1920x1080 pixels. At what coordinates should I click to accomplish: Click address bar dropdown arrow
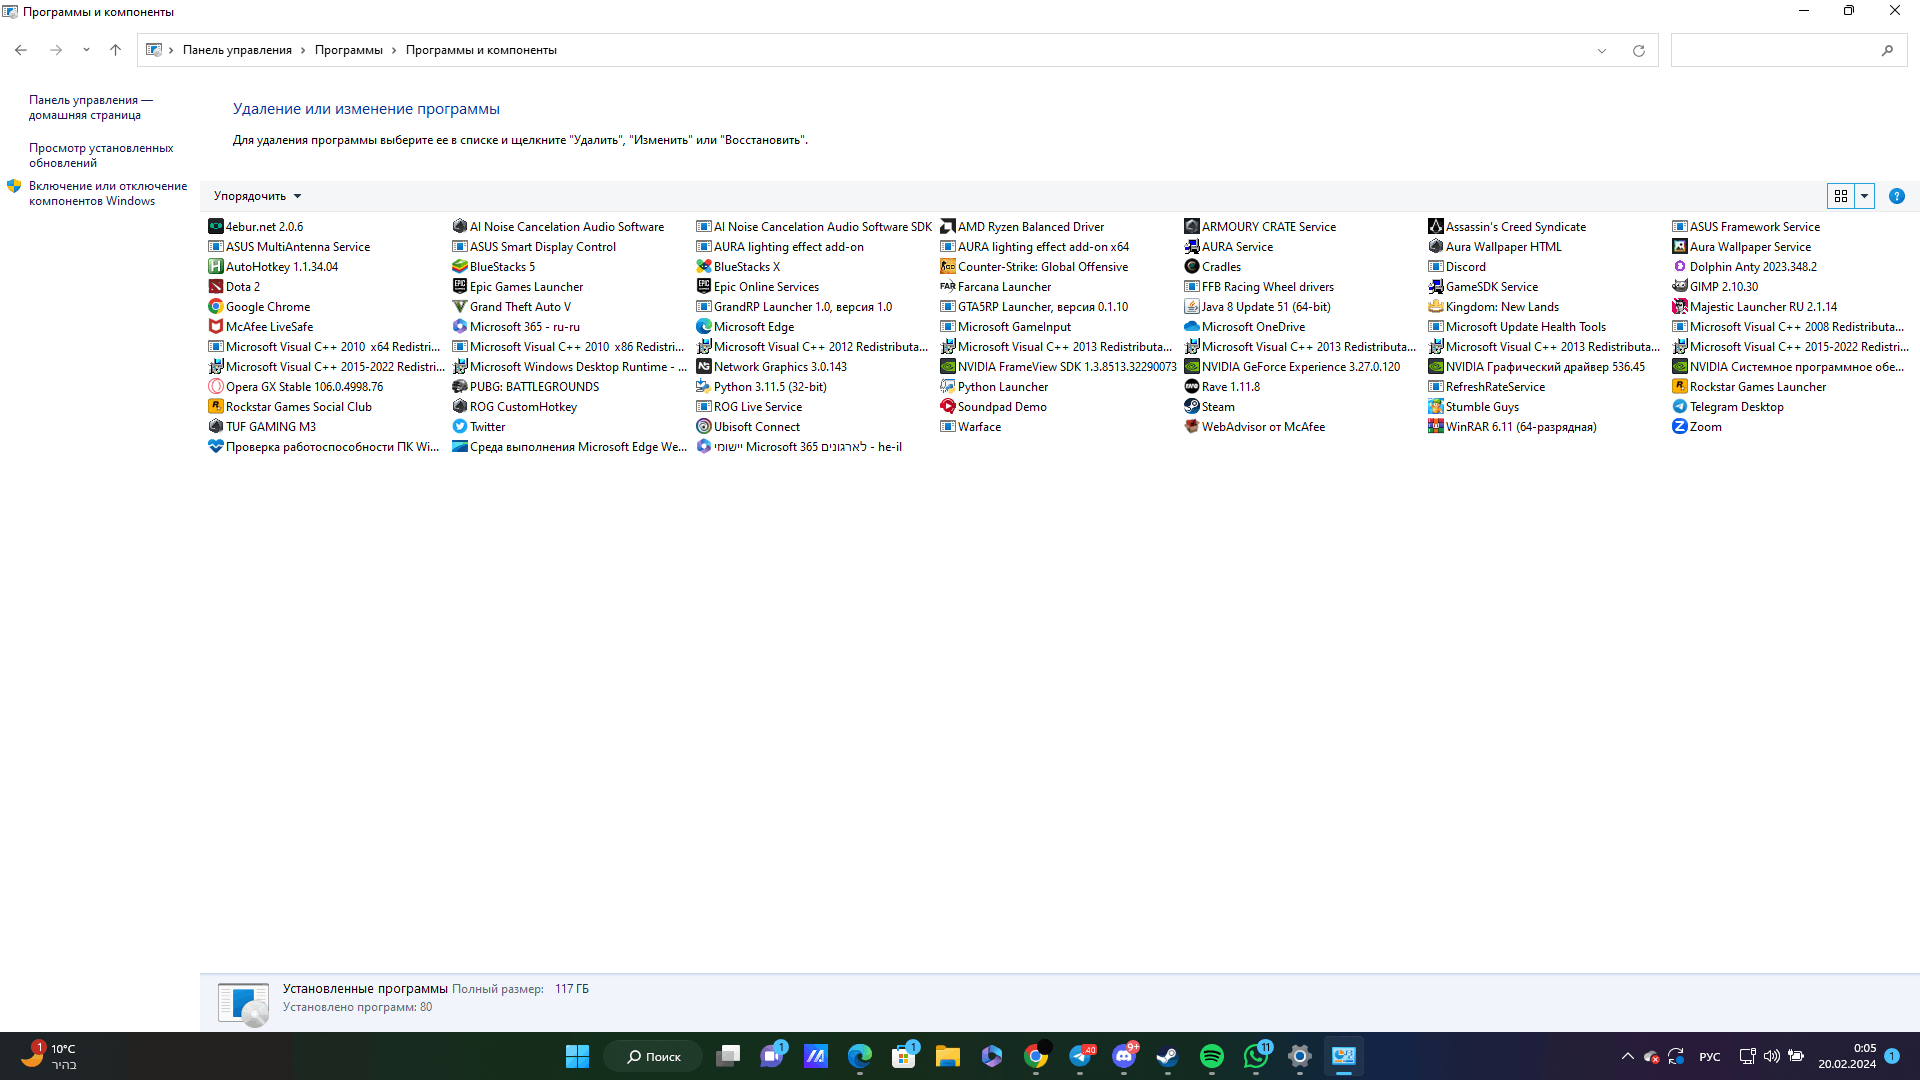(1602, 49)
